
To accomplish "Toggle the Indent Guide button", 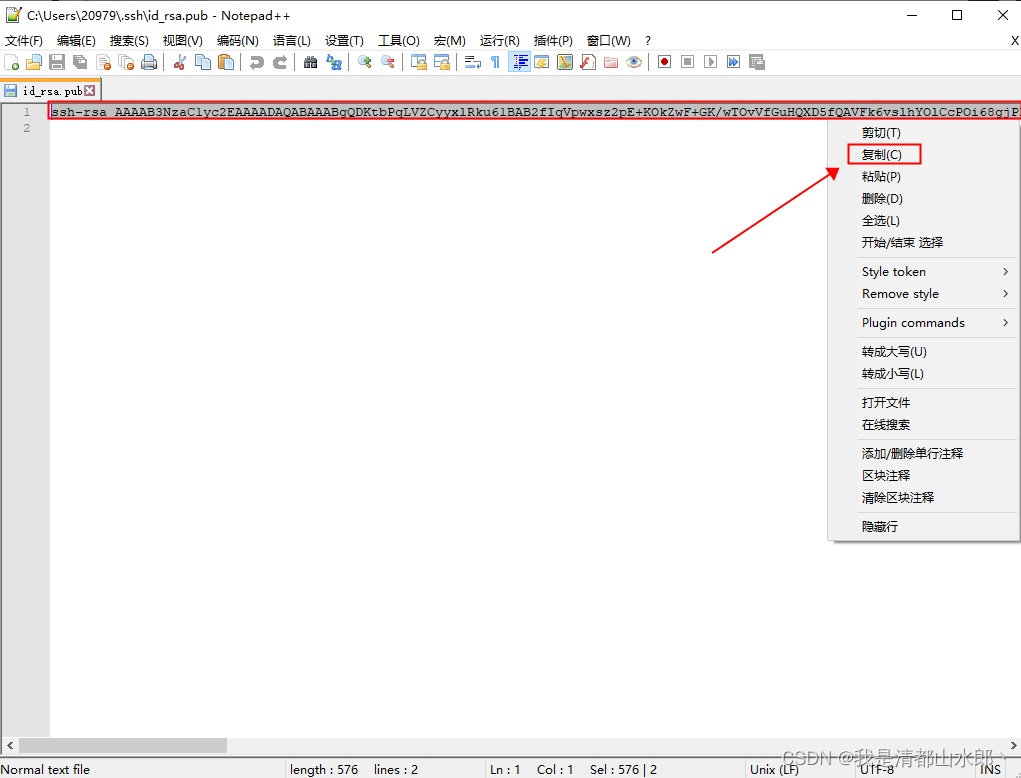I will pyautogui.click(x=519, y=63).
